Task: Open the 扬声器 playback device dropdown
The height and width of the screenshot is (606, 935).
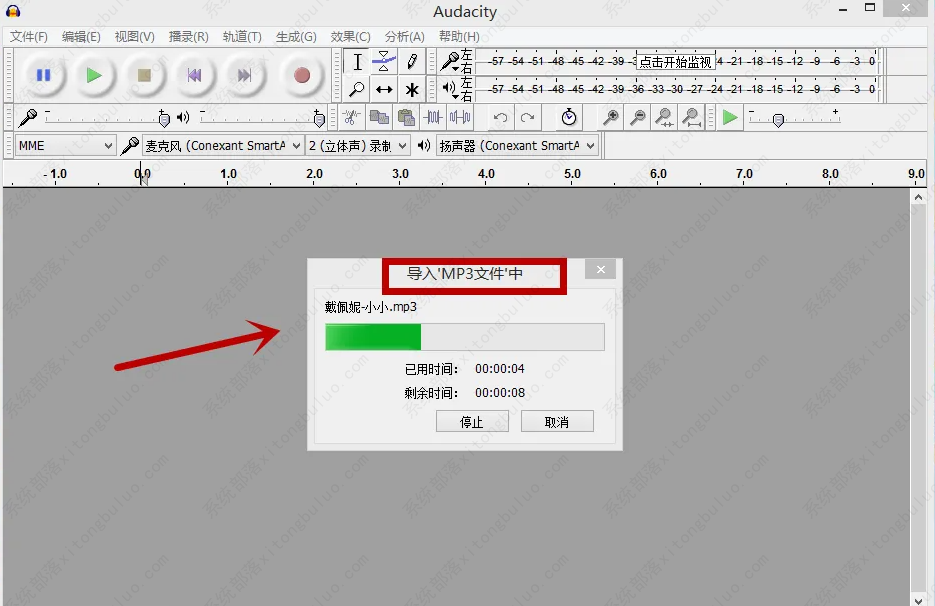Action: pyautogui.click(x=518, y=146)
